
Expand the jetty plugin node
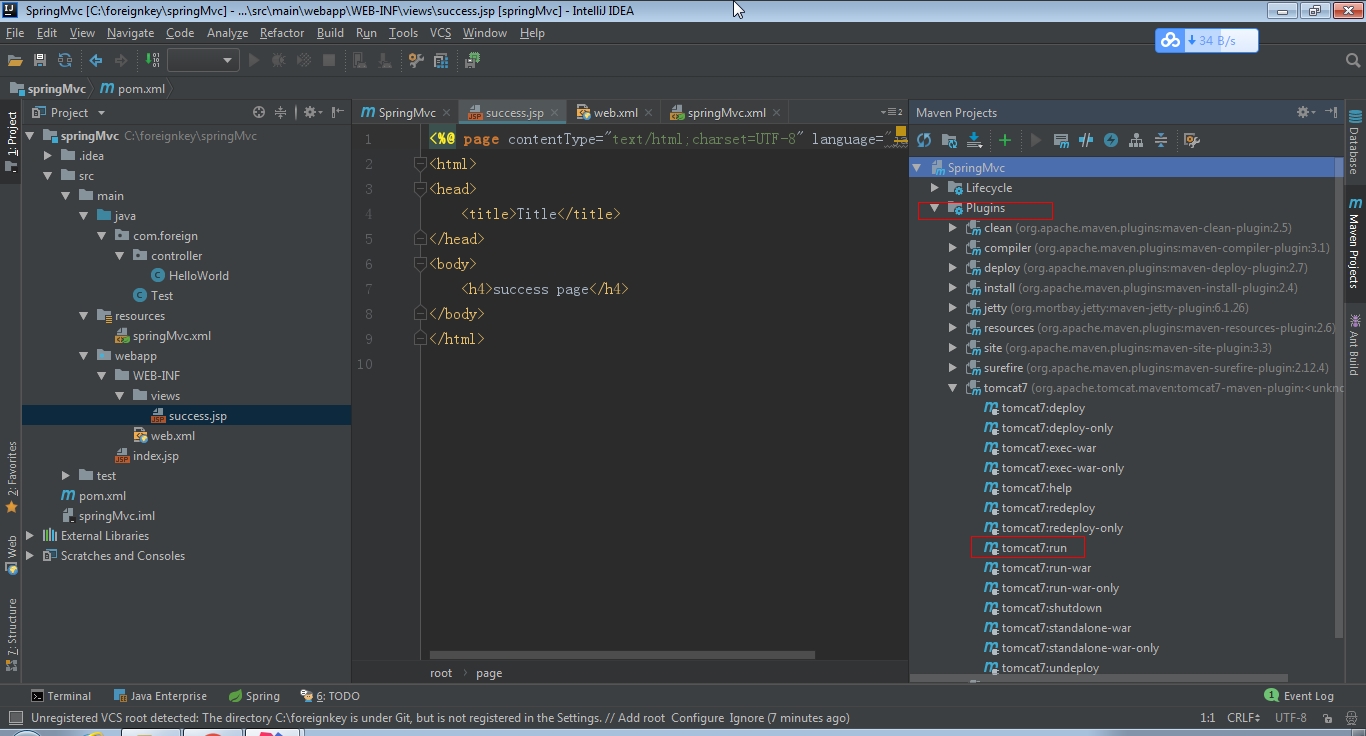(x=953, y=308)
